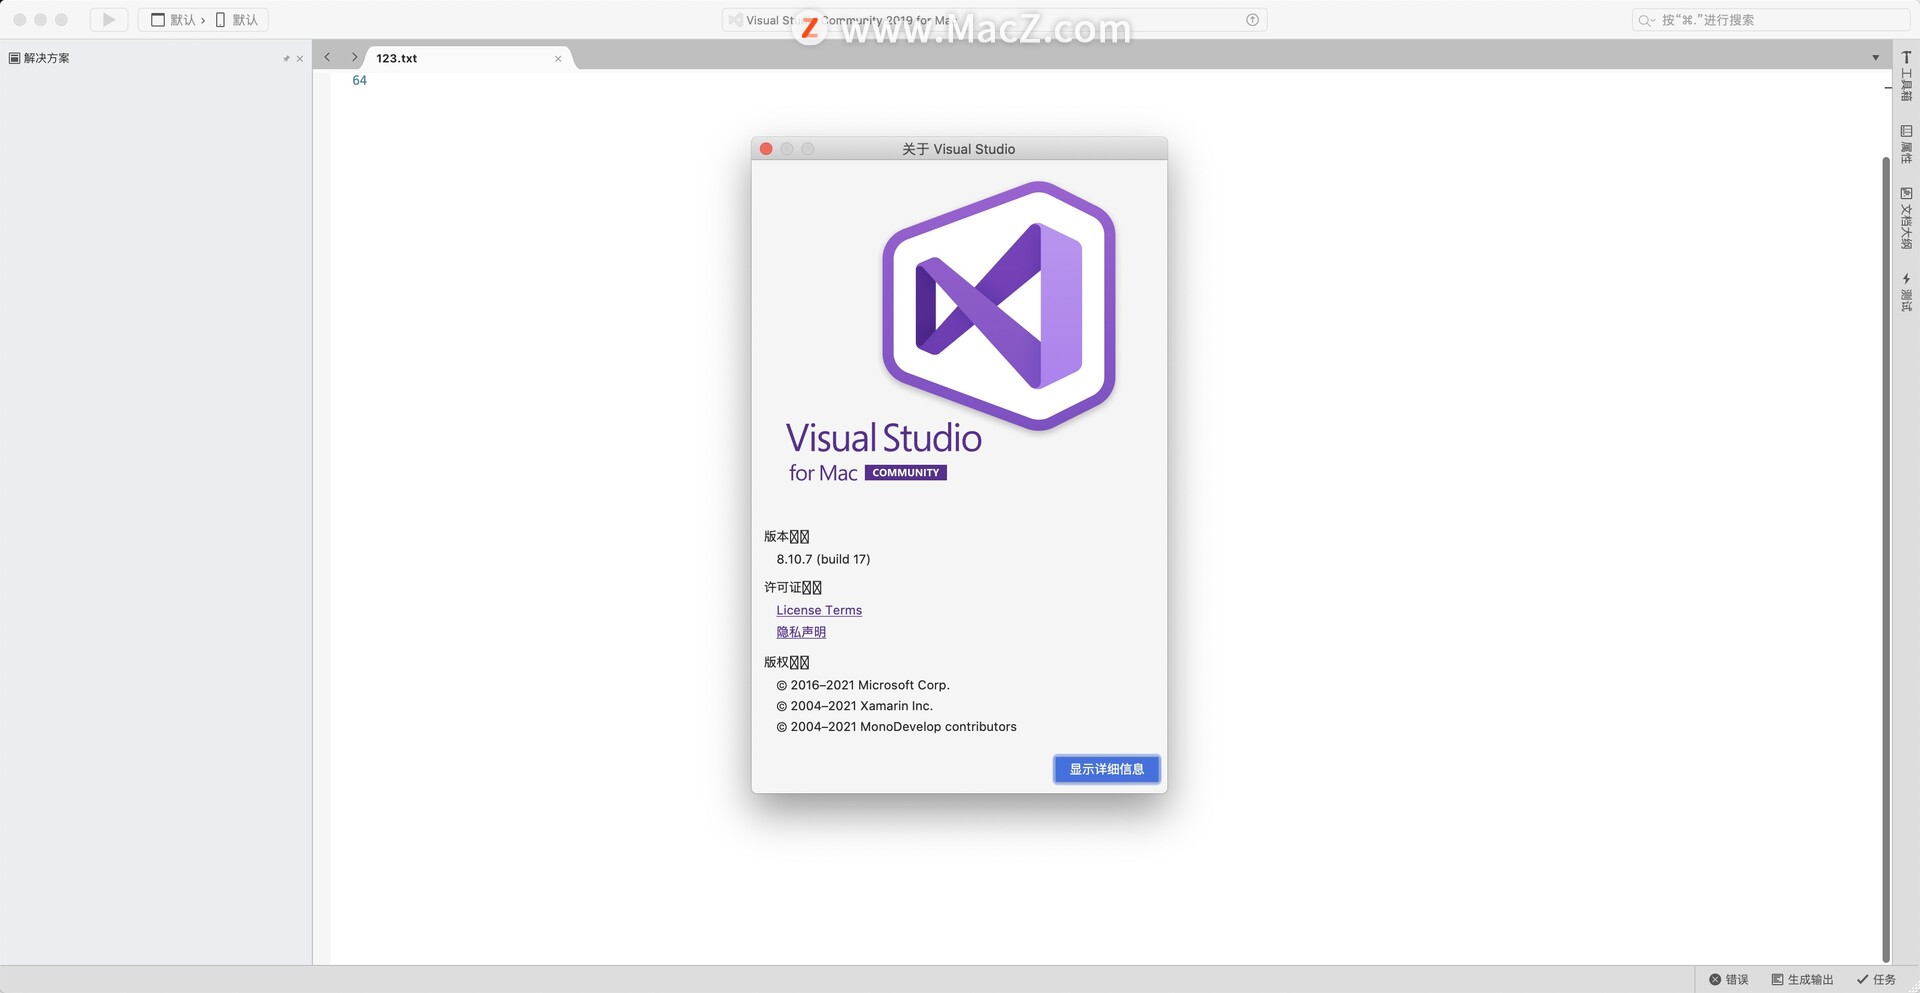Open the 文档大纲 document outline pad

pyautogui.click(x=1906, y=218)
